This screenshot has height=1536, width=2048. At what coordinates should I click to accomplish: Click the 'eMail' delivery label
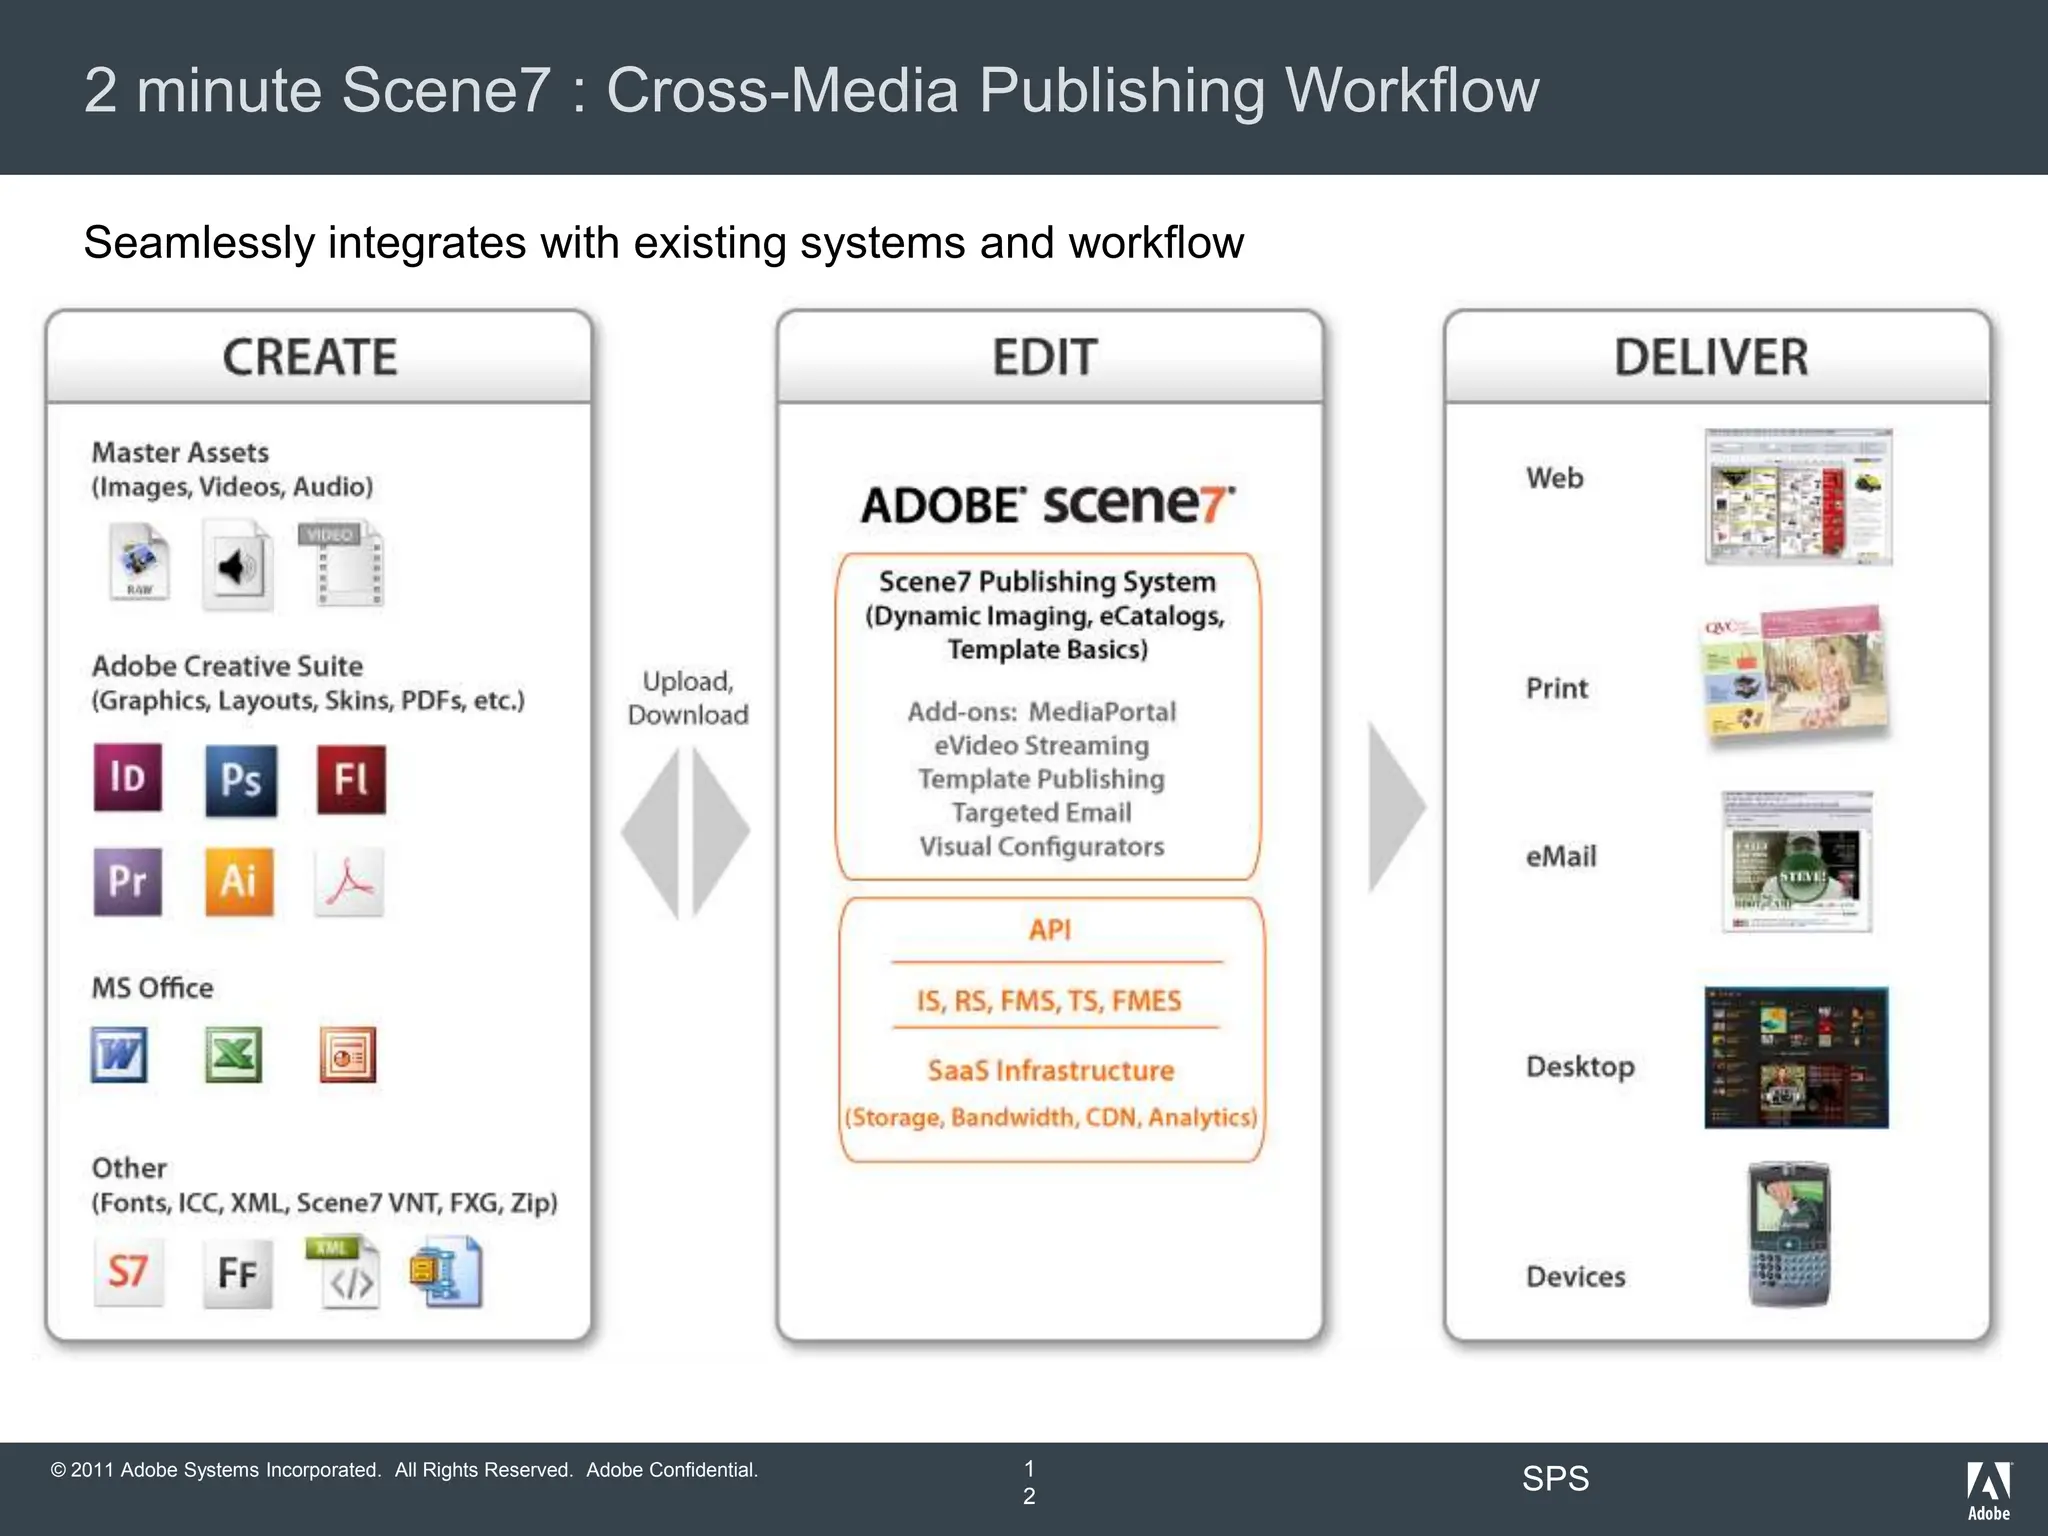click(x=1561, y=857)
